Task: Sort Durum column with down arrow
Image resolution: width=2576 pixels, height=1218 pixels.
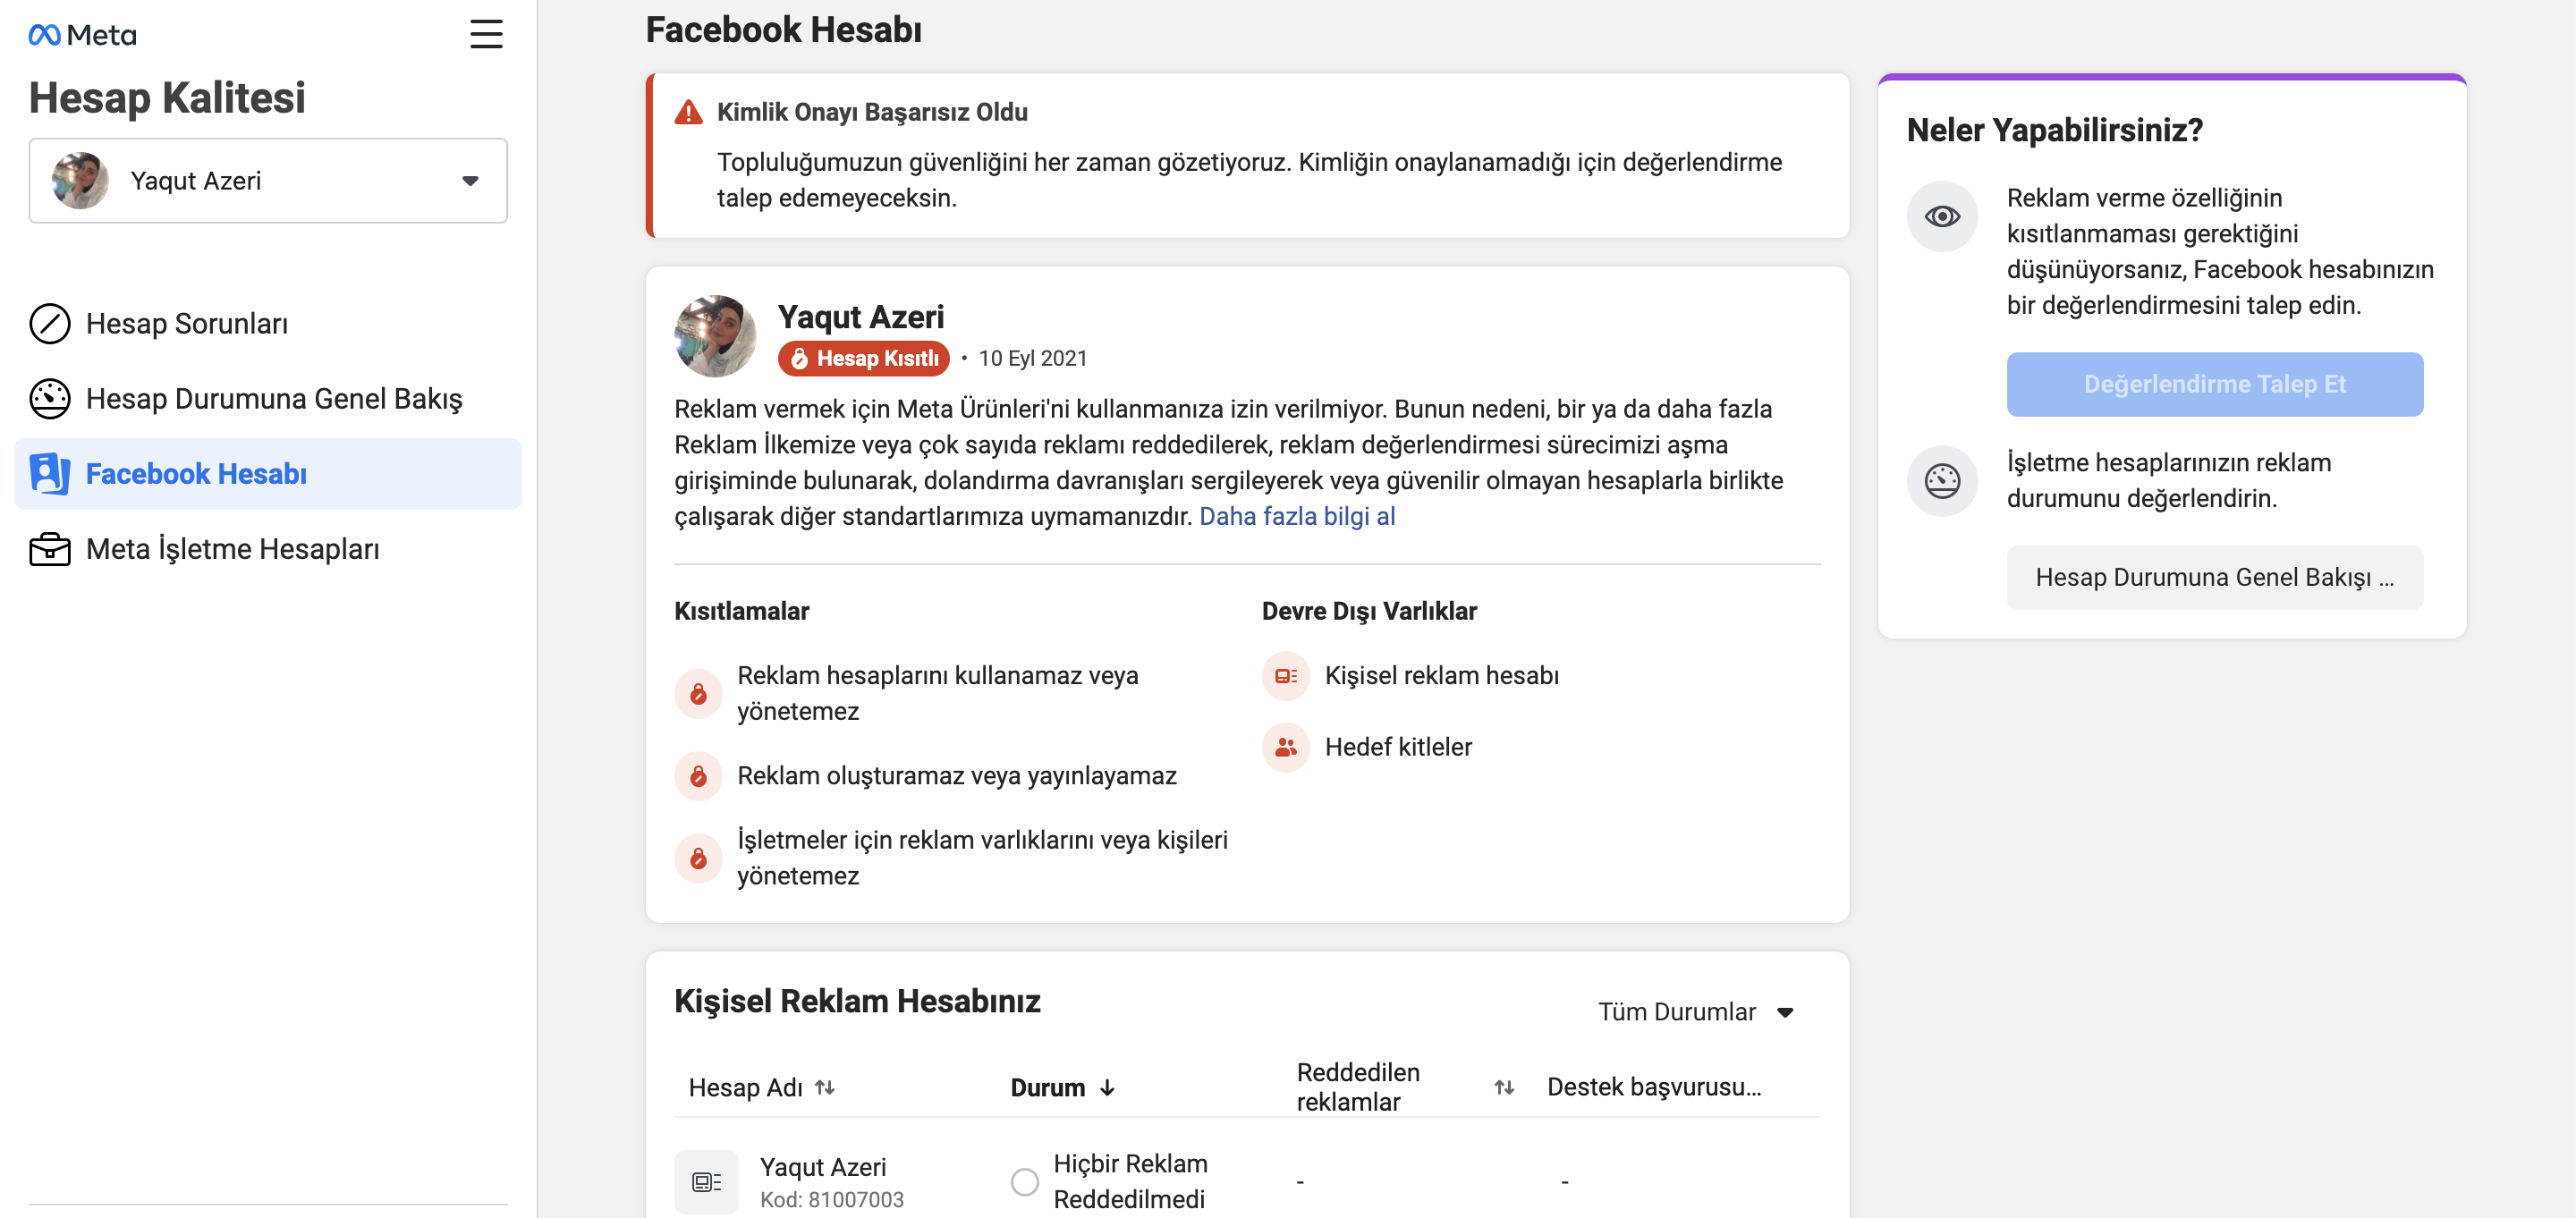Action: 1107,1087
